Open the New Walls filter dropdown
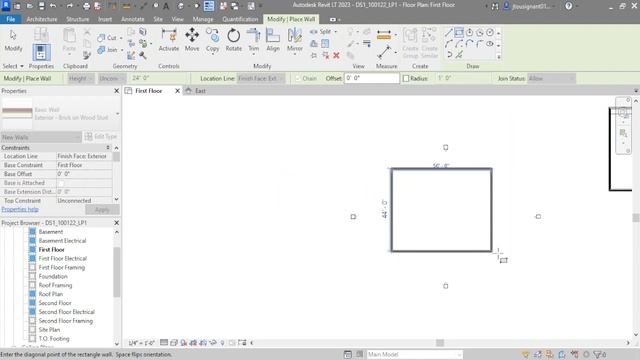The width and height of the screenshot is (640, 360). 41,137
